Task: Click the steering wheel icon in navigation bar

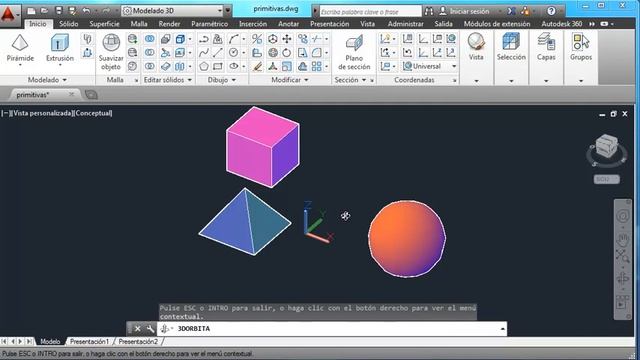Action: click(622, 216)
